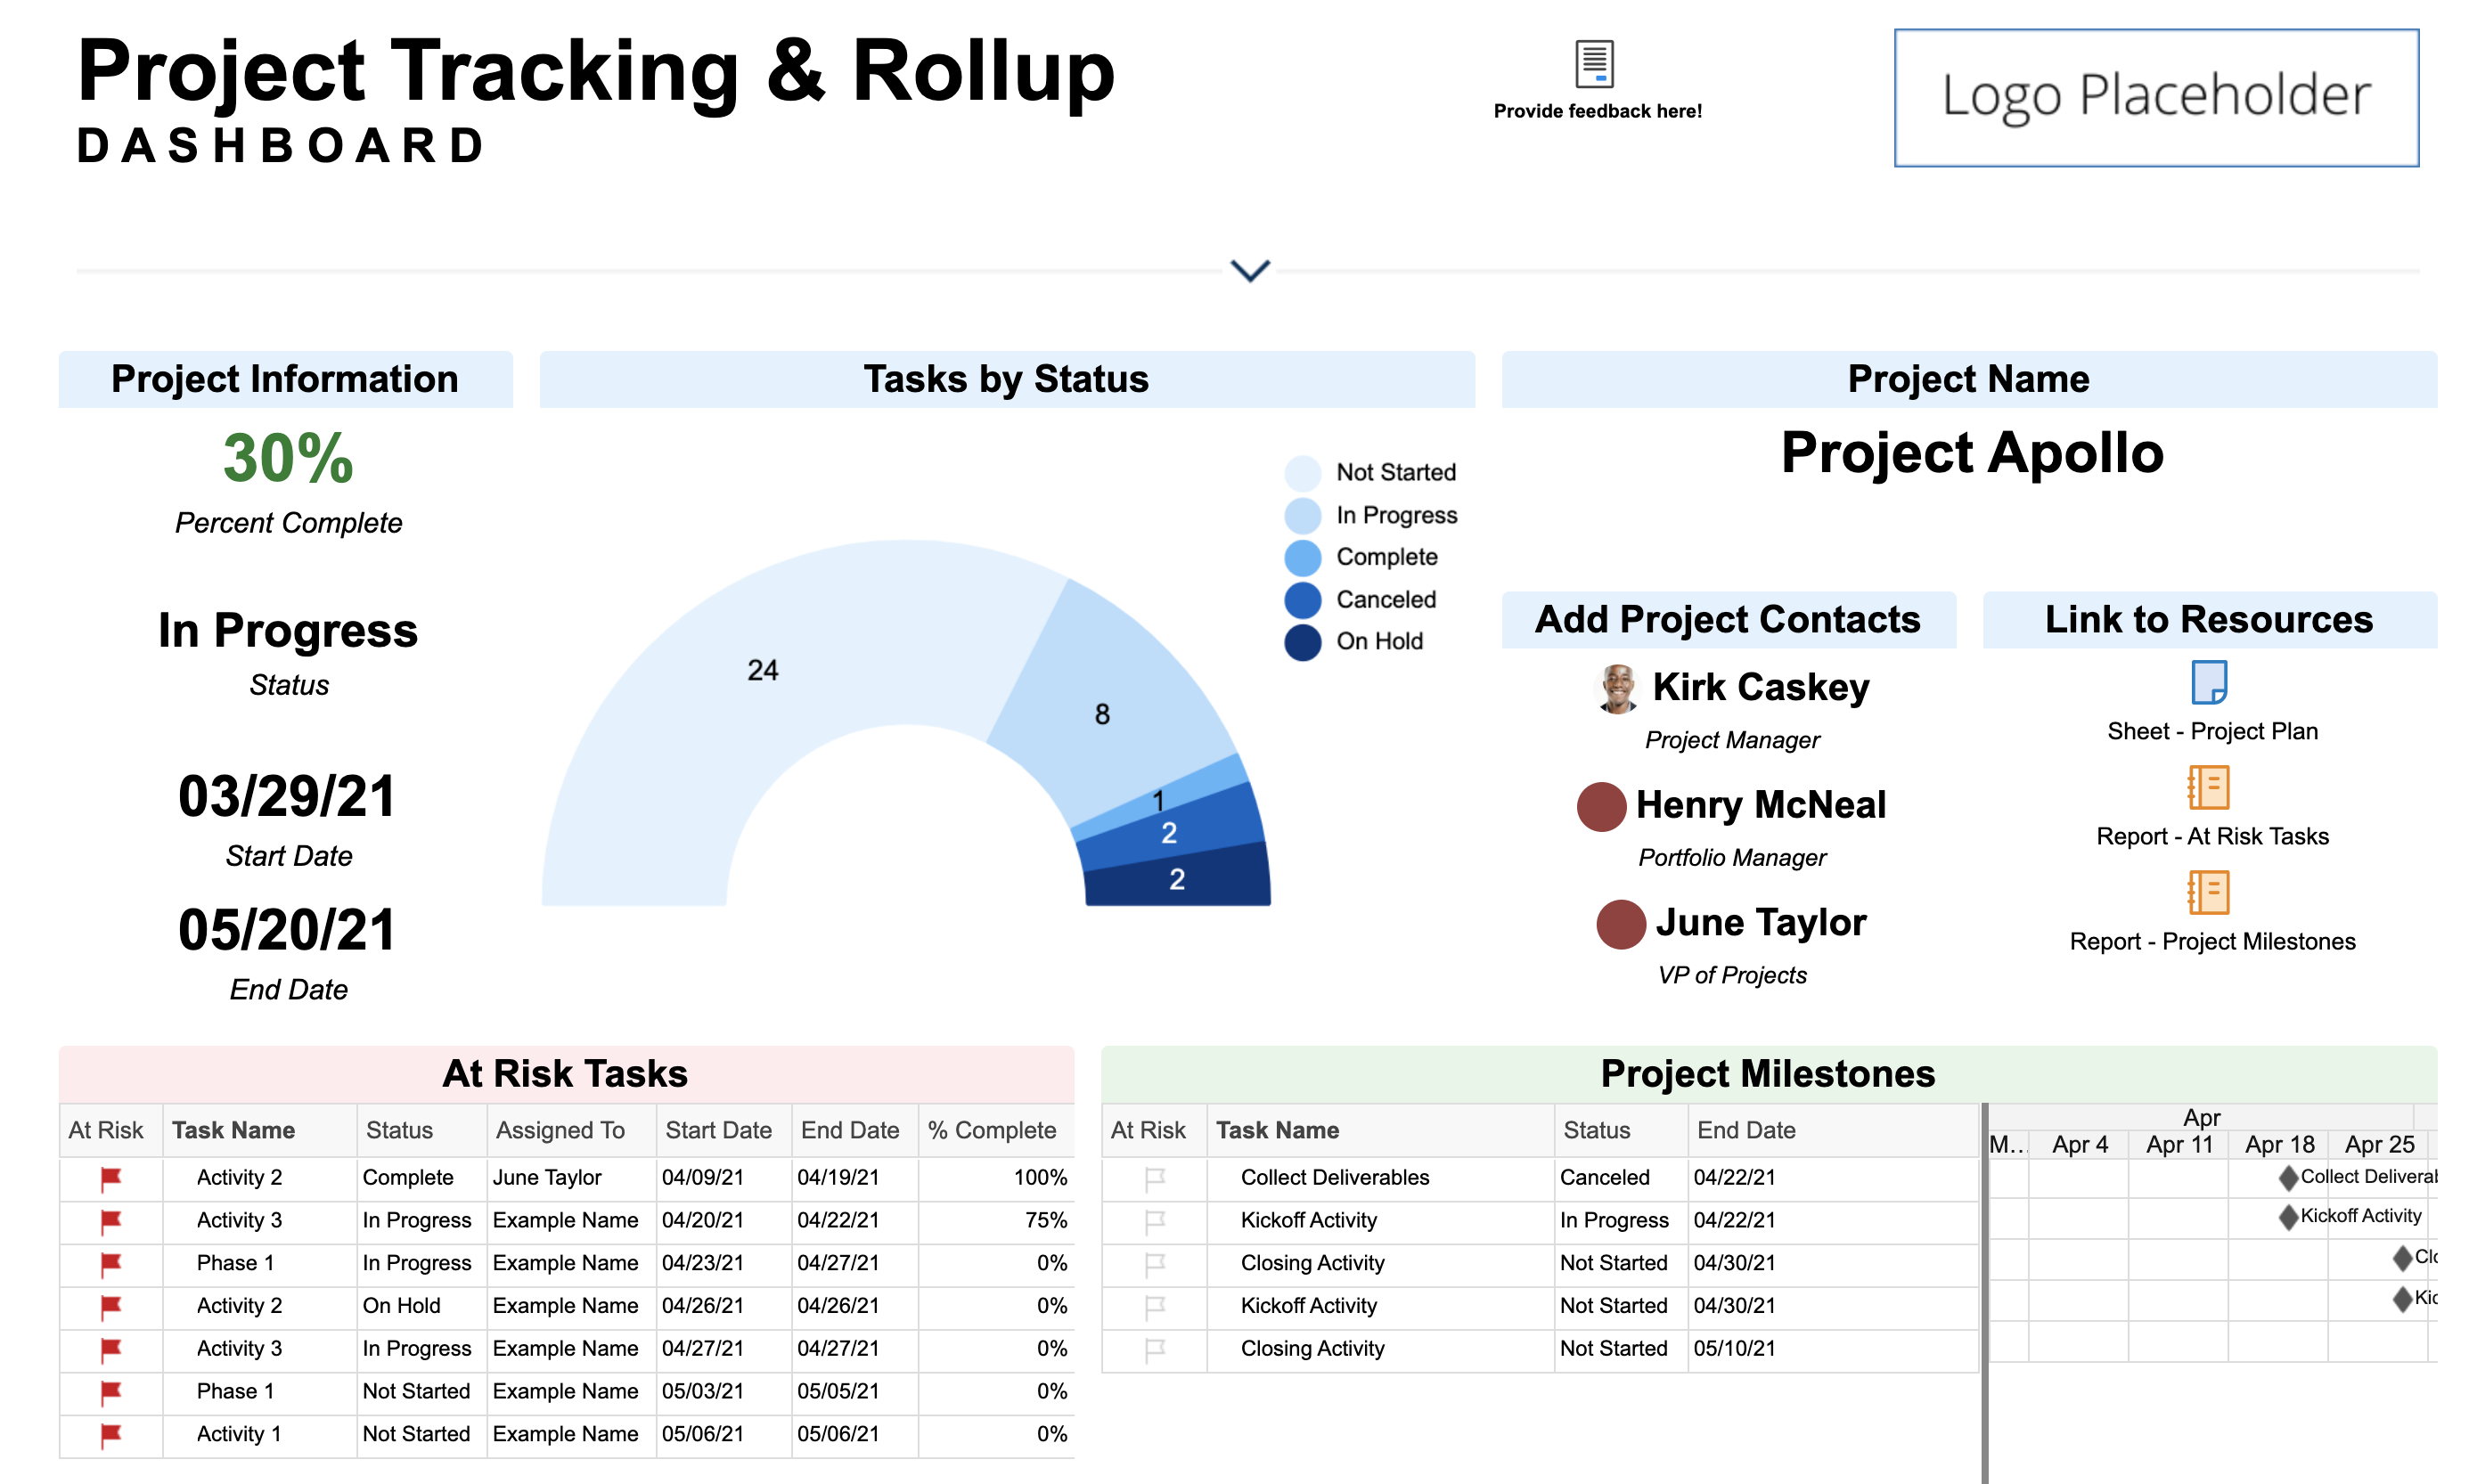This screenshot has height=1484, width=2477.
Task: Collapse header section using chevron divider
Action: click(x=1249, y=270)
